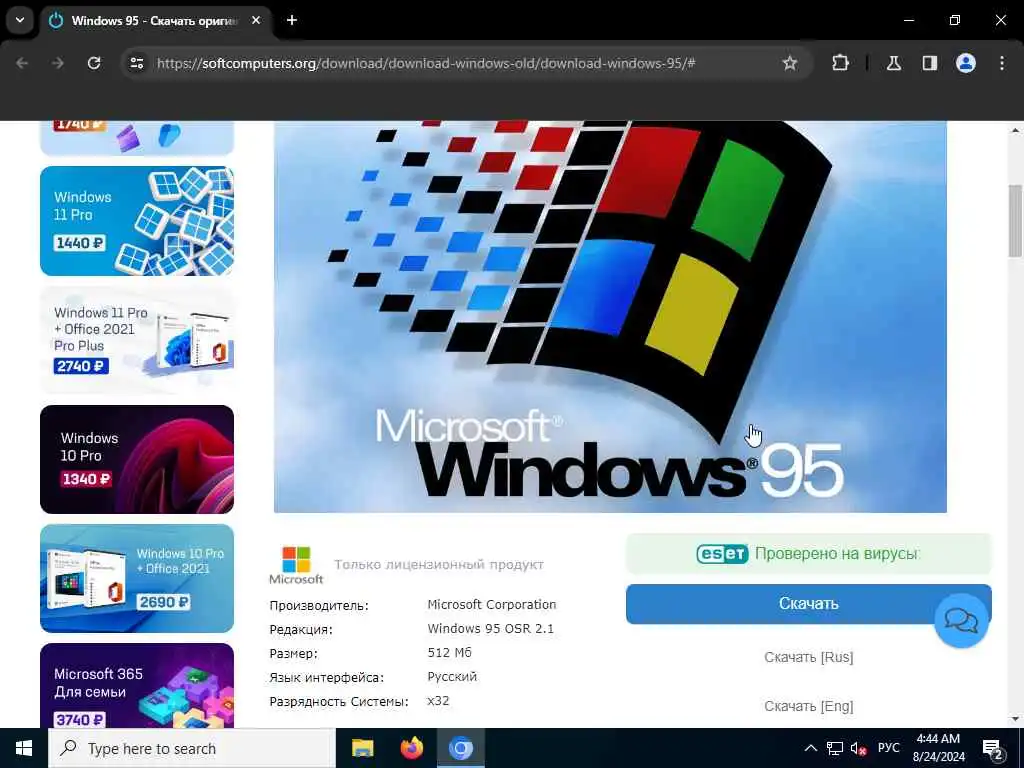The height and width of the screenshot is (768, 1024).
Task: Reload the current page
Action: click(94, 63)
